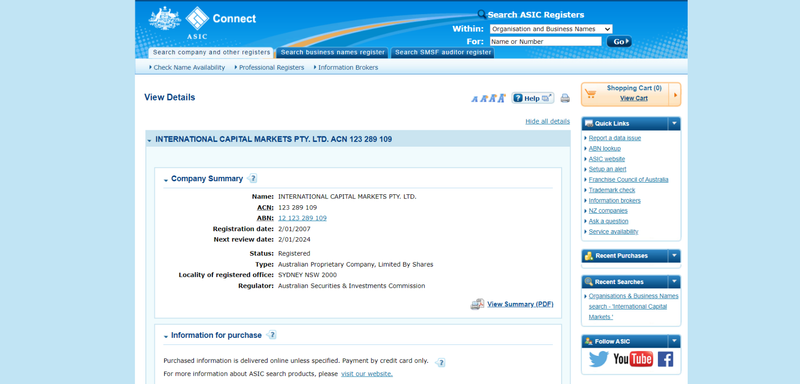The height and width of the screenshot is (384, 800).
Task: Select the smallest font size icon
Action: tap(474, 99)
